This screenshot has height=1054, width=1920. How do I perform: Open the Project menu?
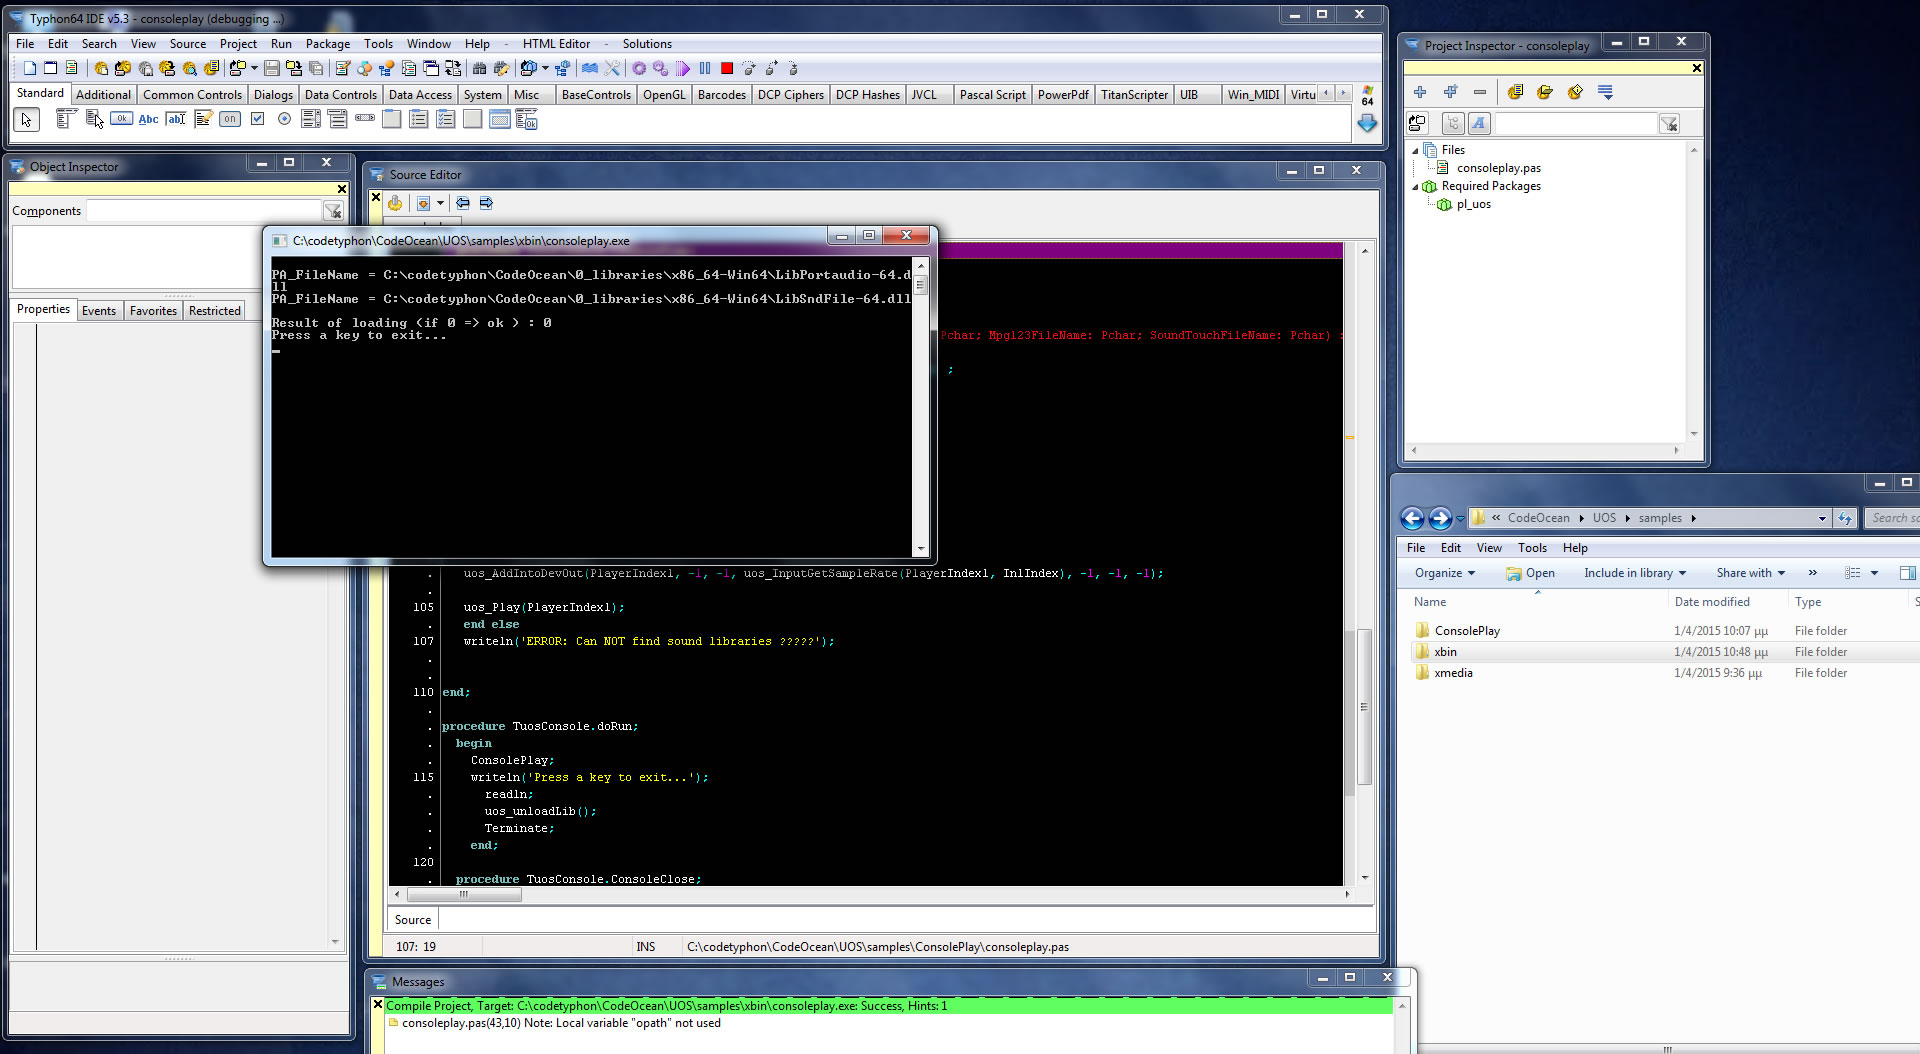pos(238,44)
